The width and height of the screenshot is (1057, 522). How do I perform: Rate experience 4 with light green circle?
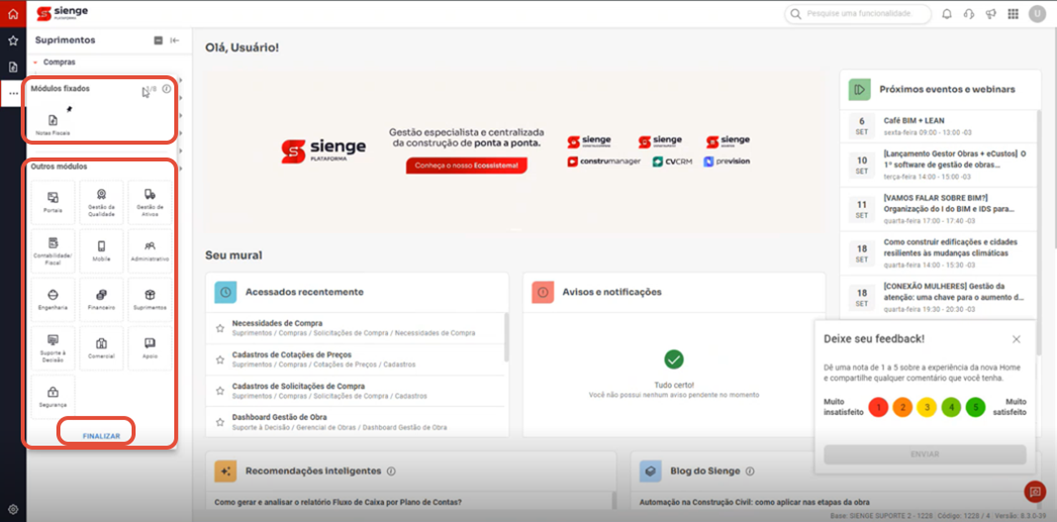(951, 407)
